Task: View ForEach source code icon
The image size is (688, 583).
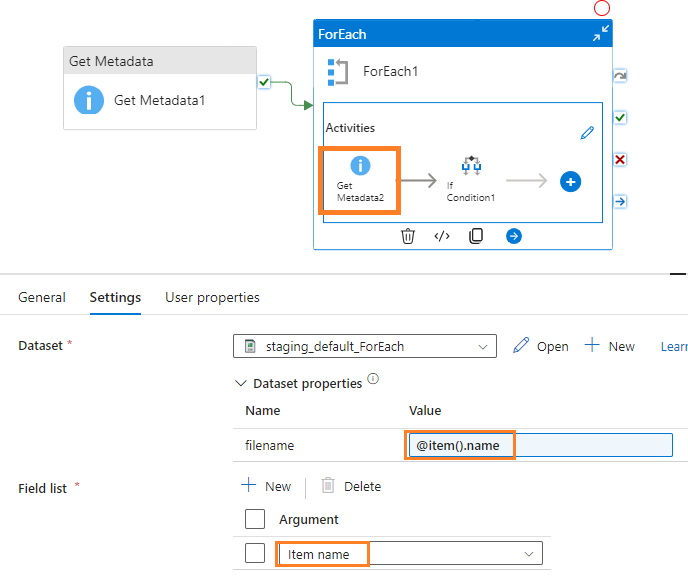Action: tap(442, 236)
